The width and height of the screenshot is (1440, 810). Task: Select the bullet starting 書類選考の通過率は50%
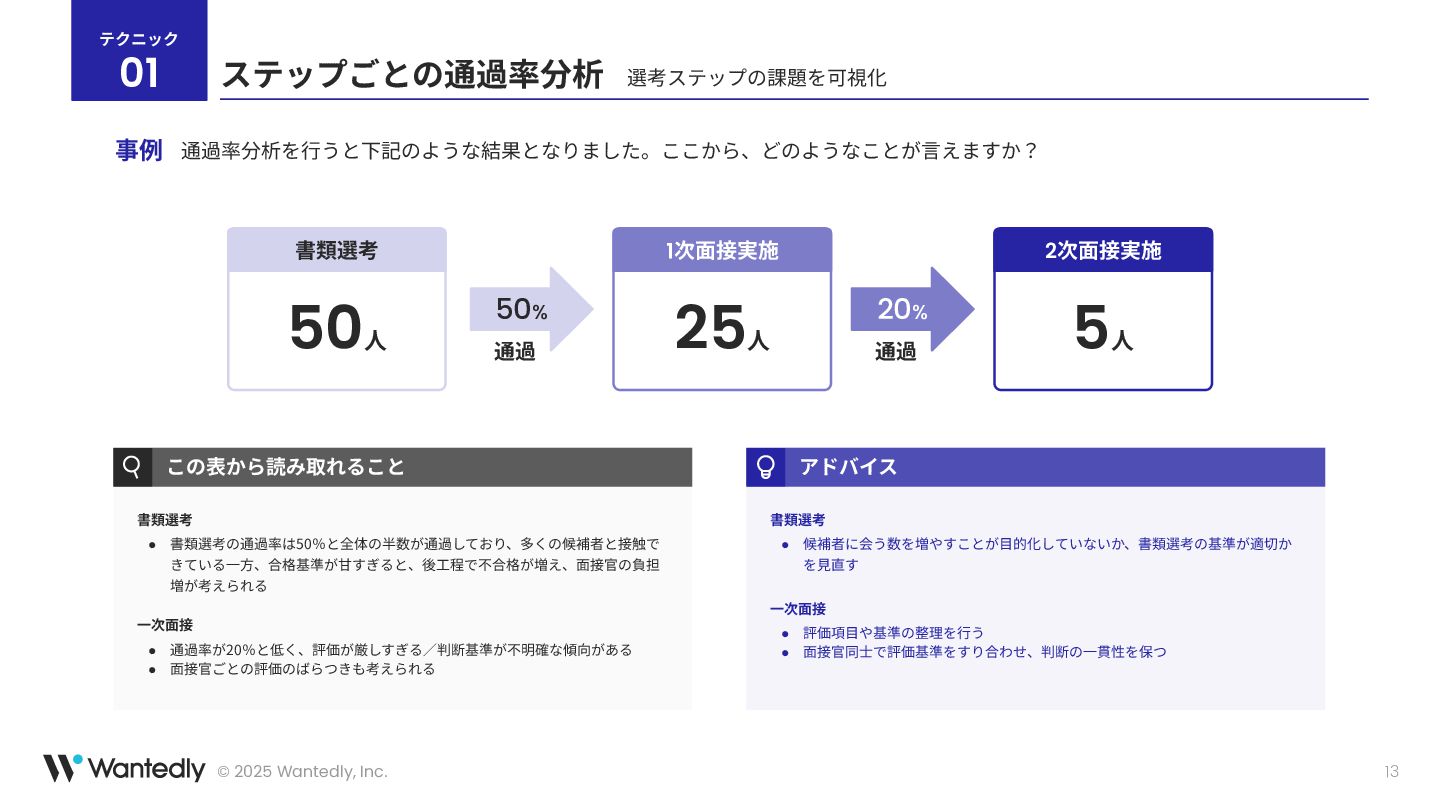tap(415, 565)
